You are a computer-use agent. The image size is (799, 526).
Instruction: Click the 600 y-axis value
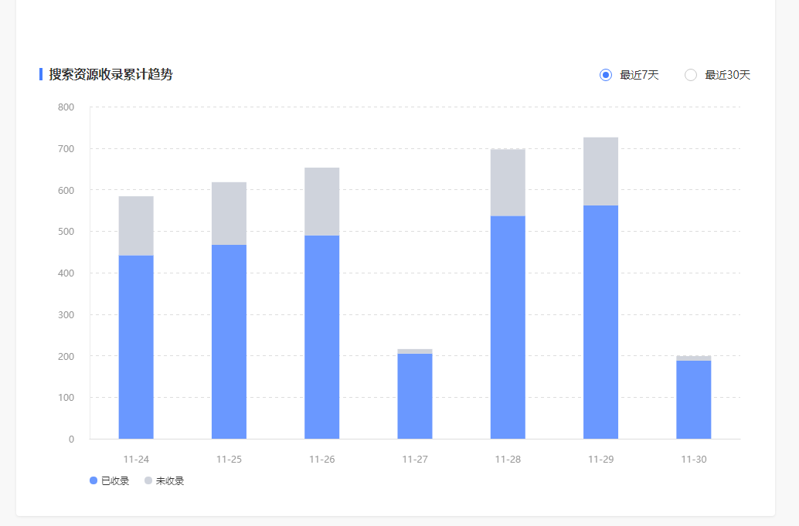point(66,190)
